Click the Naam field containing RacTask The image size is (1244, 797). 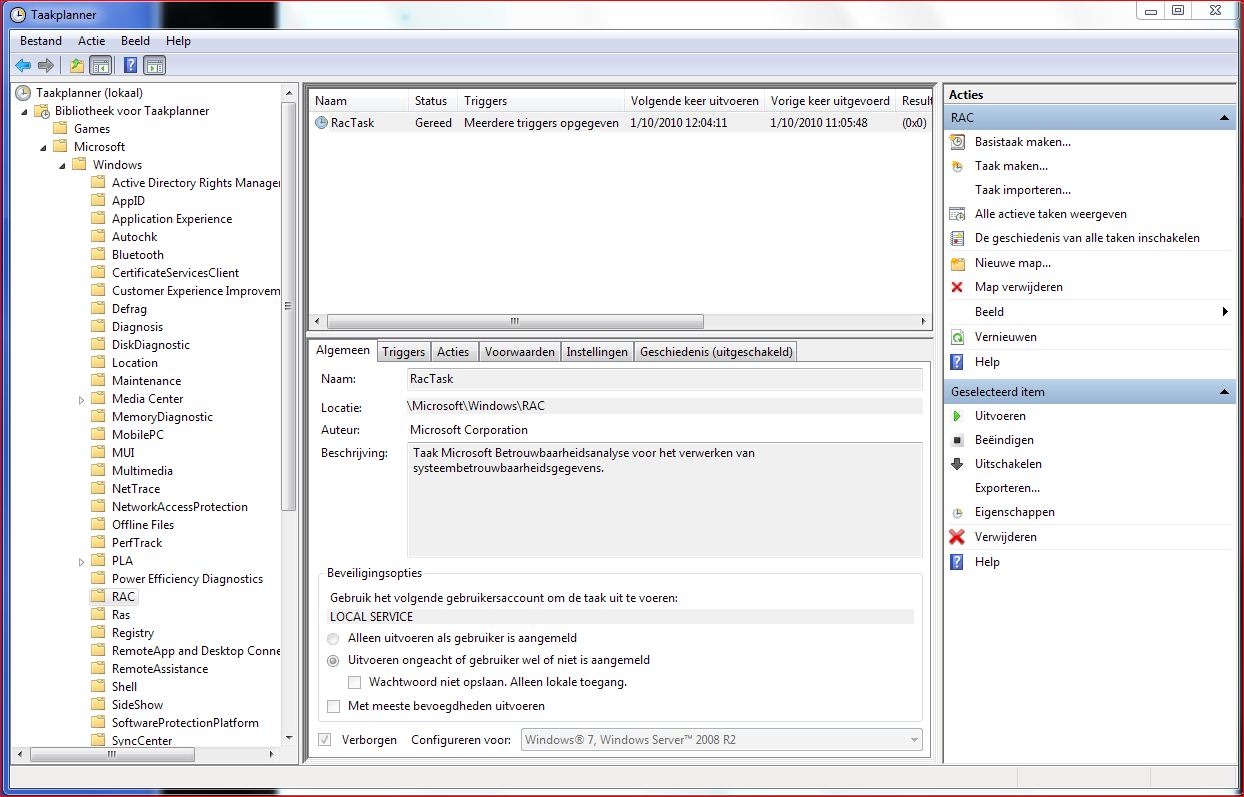664,379
